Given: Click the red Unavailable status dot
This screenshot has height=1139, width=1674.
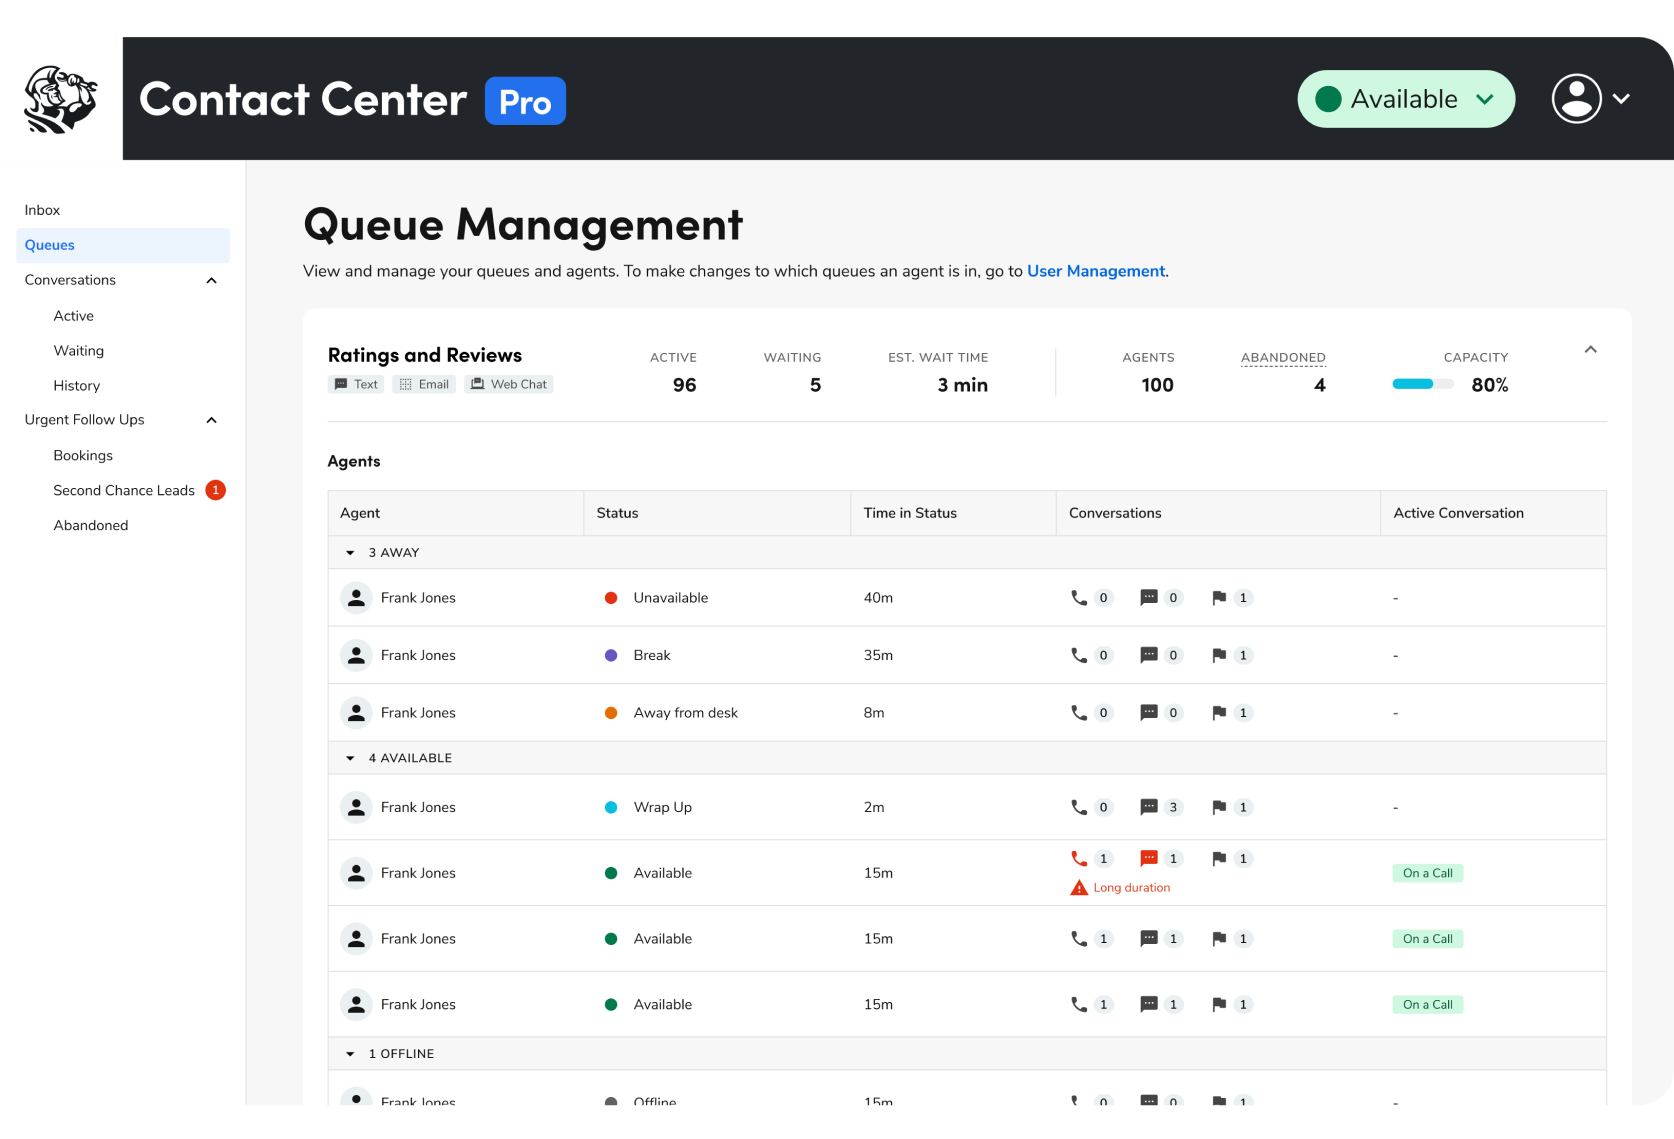Looking at the screenshot, I should coord(611,598).
